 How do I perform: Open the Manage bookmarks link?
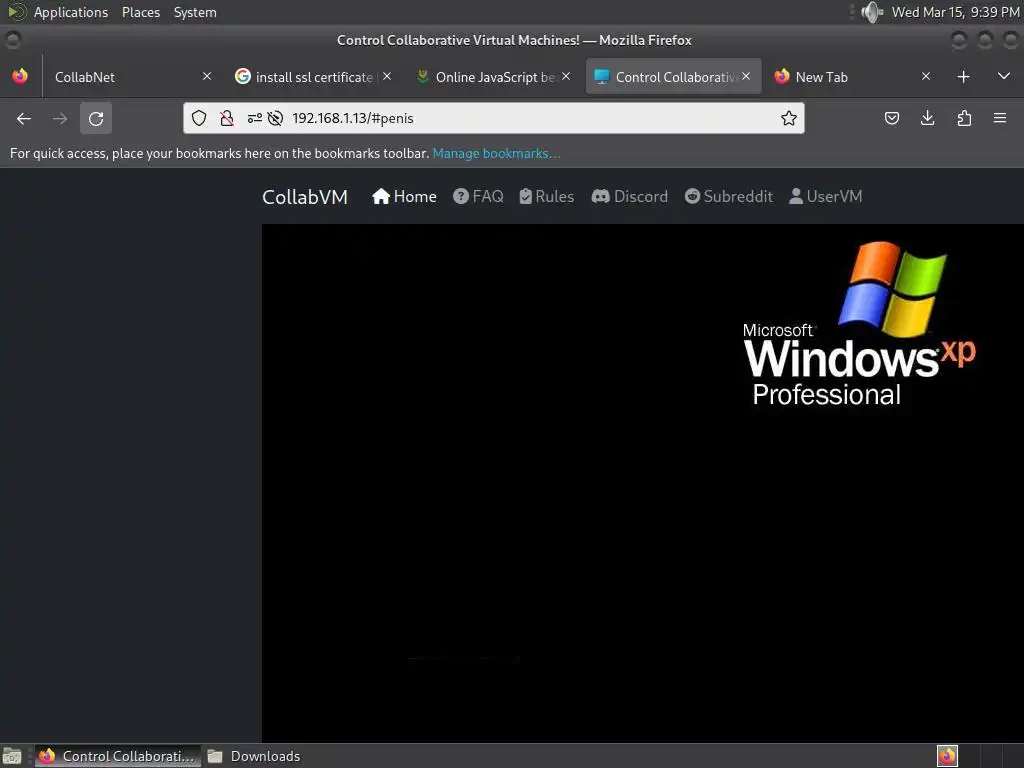496,153
